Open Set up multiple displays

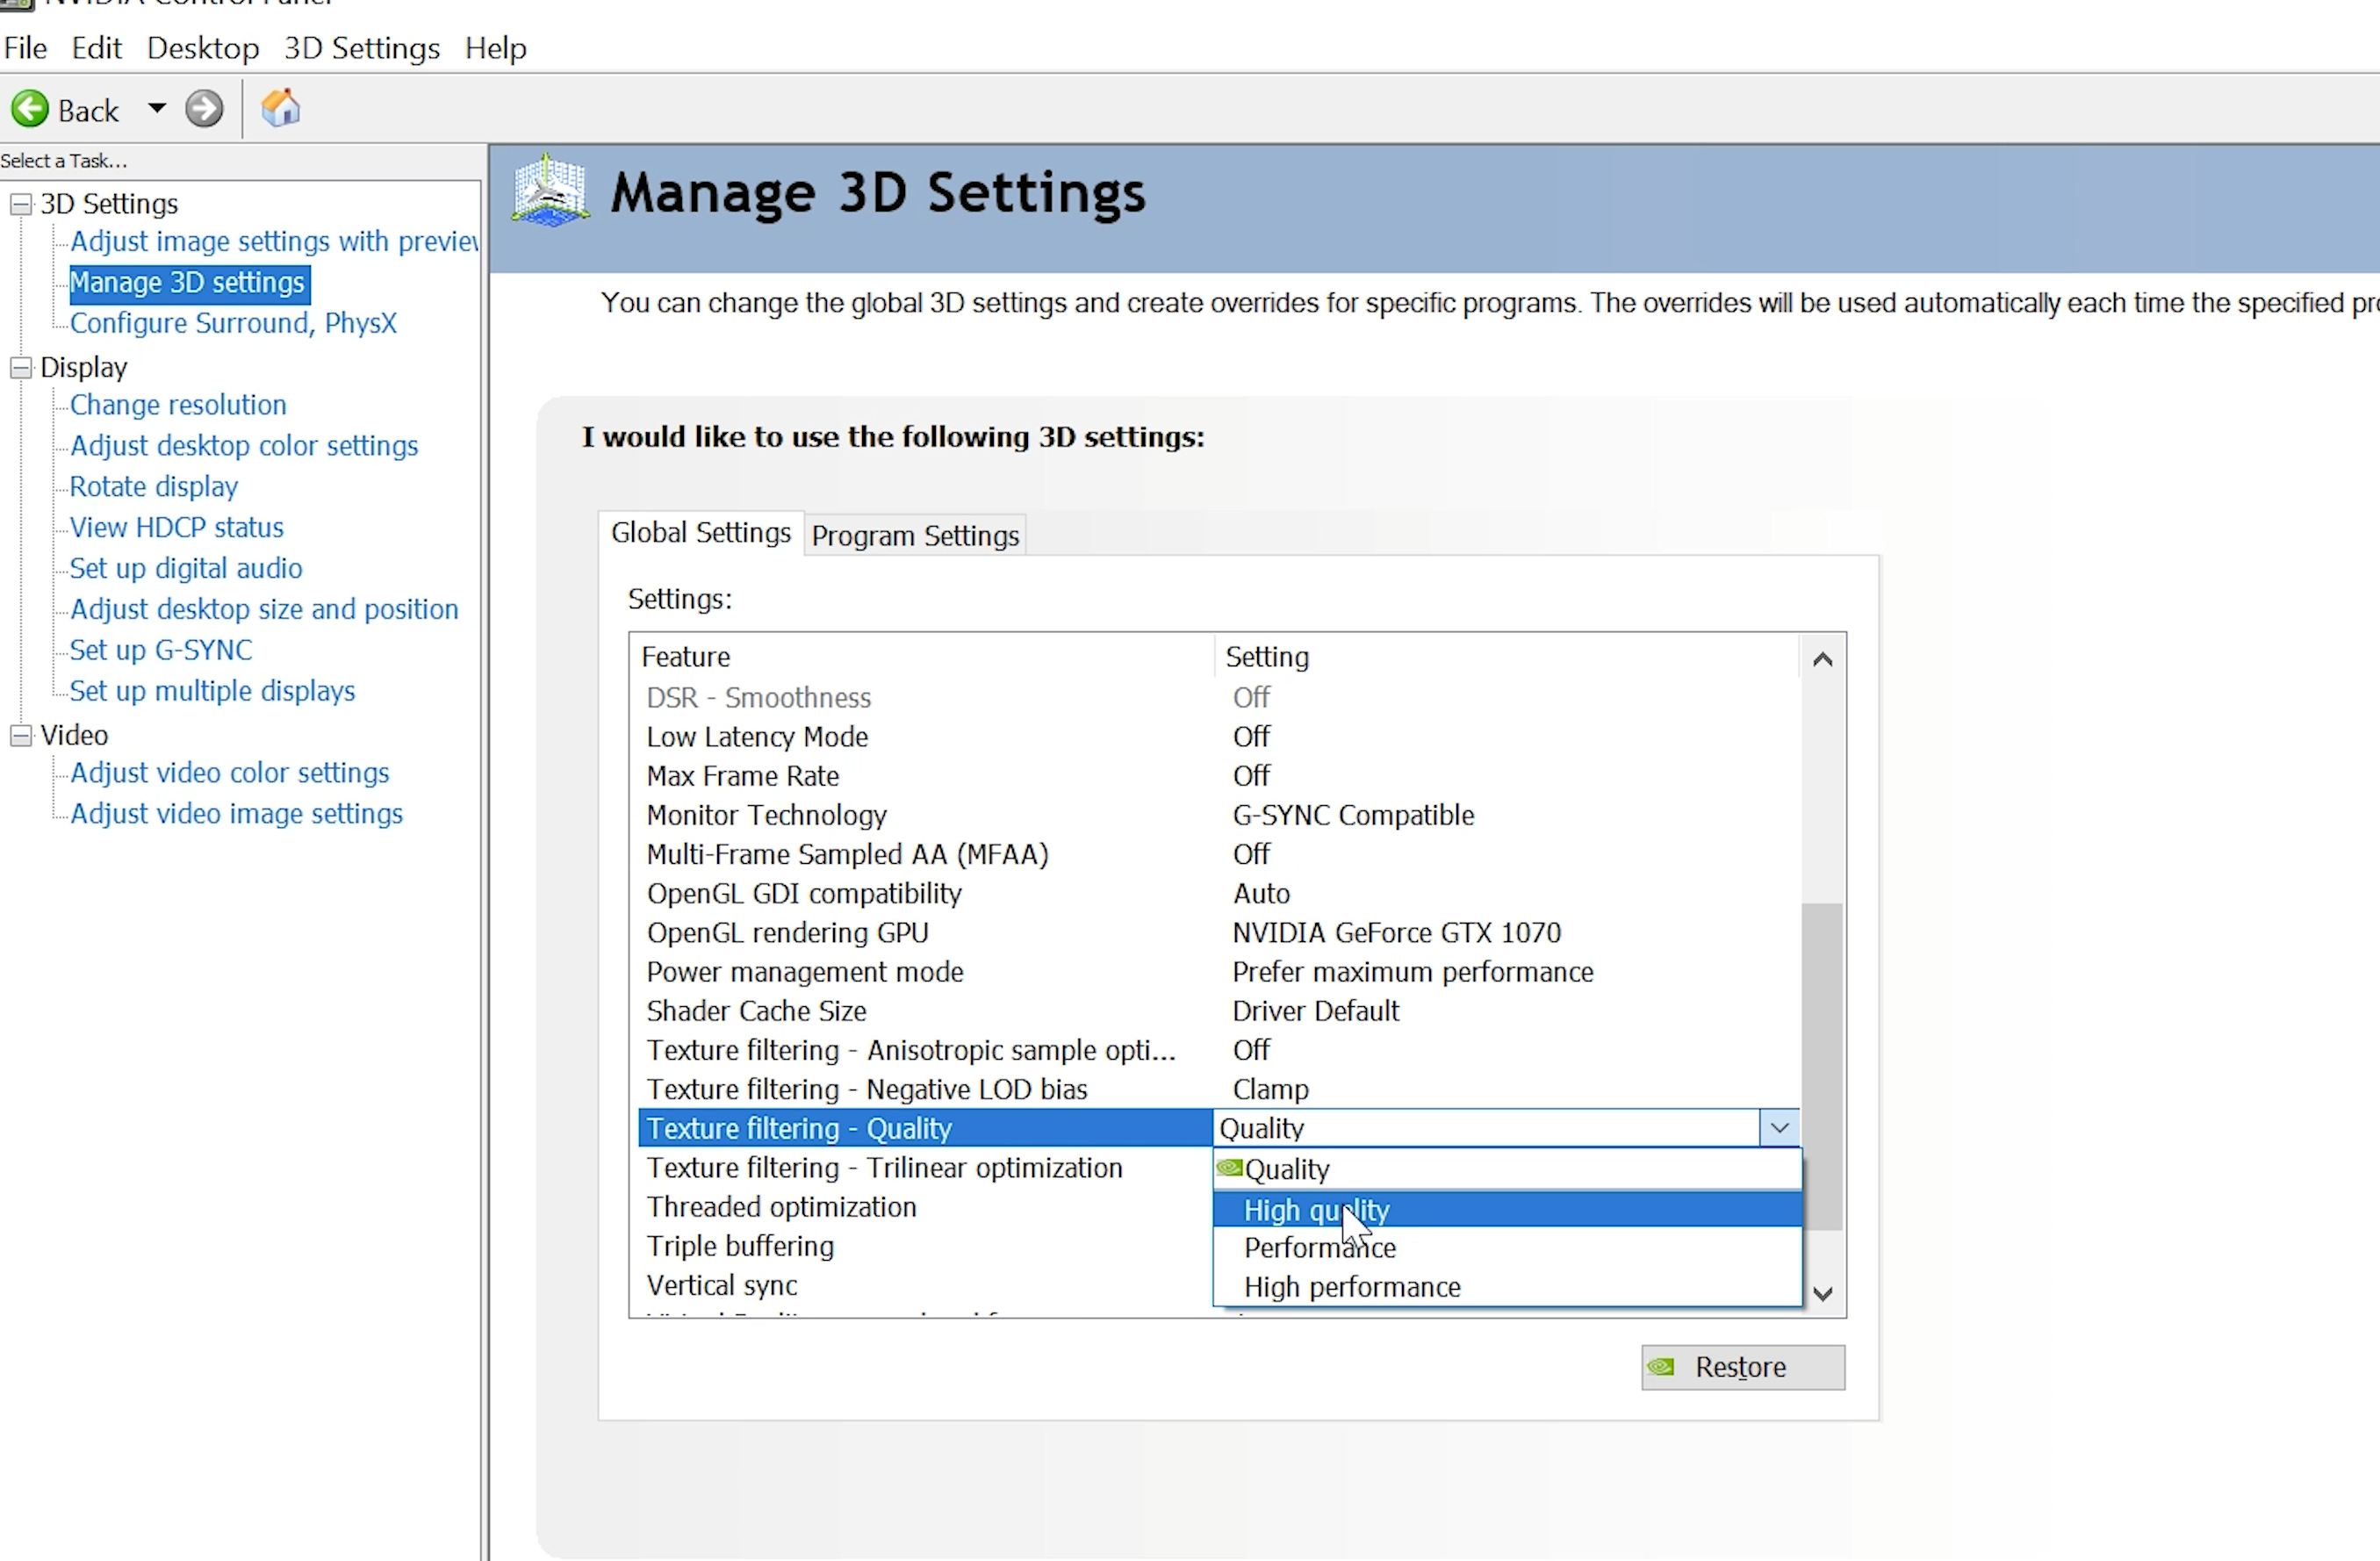(212, 692)
